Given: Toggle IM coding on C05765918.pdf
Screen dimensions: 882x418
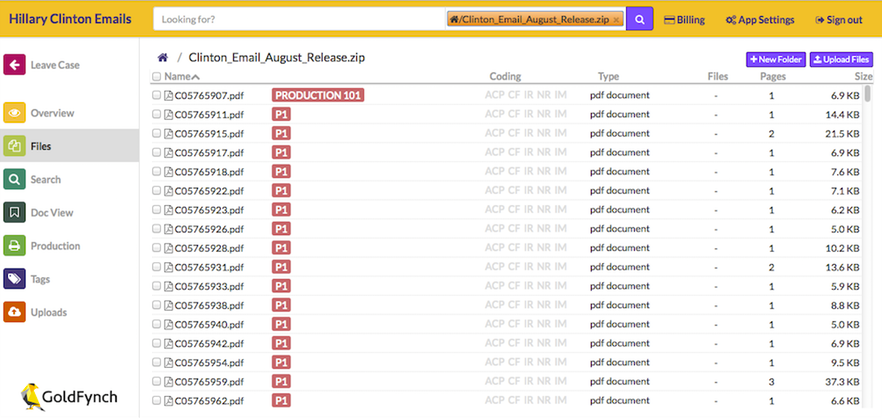Looking at the screenshot, I should pos(560,172).
